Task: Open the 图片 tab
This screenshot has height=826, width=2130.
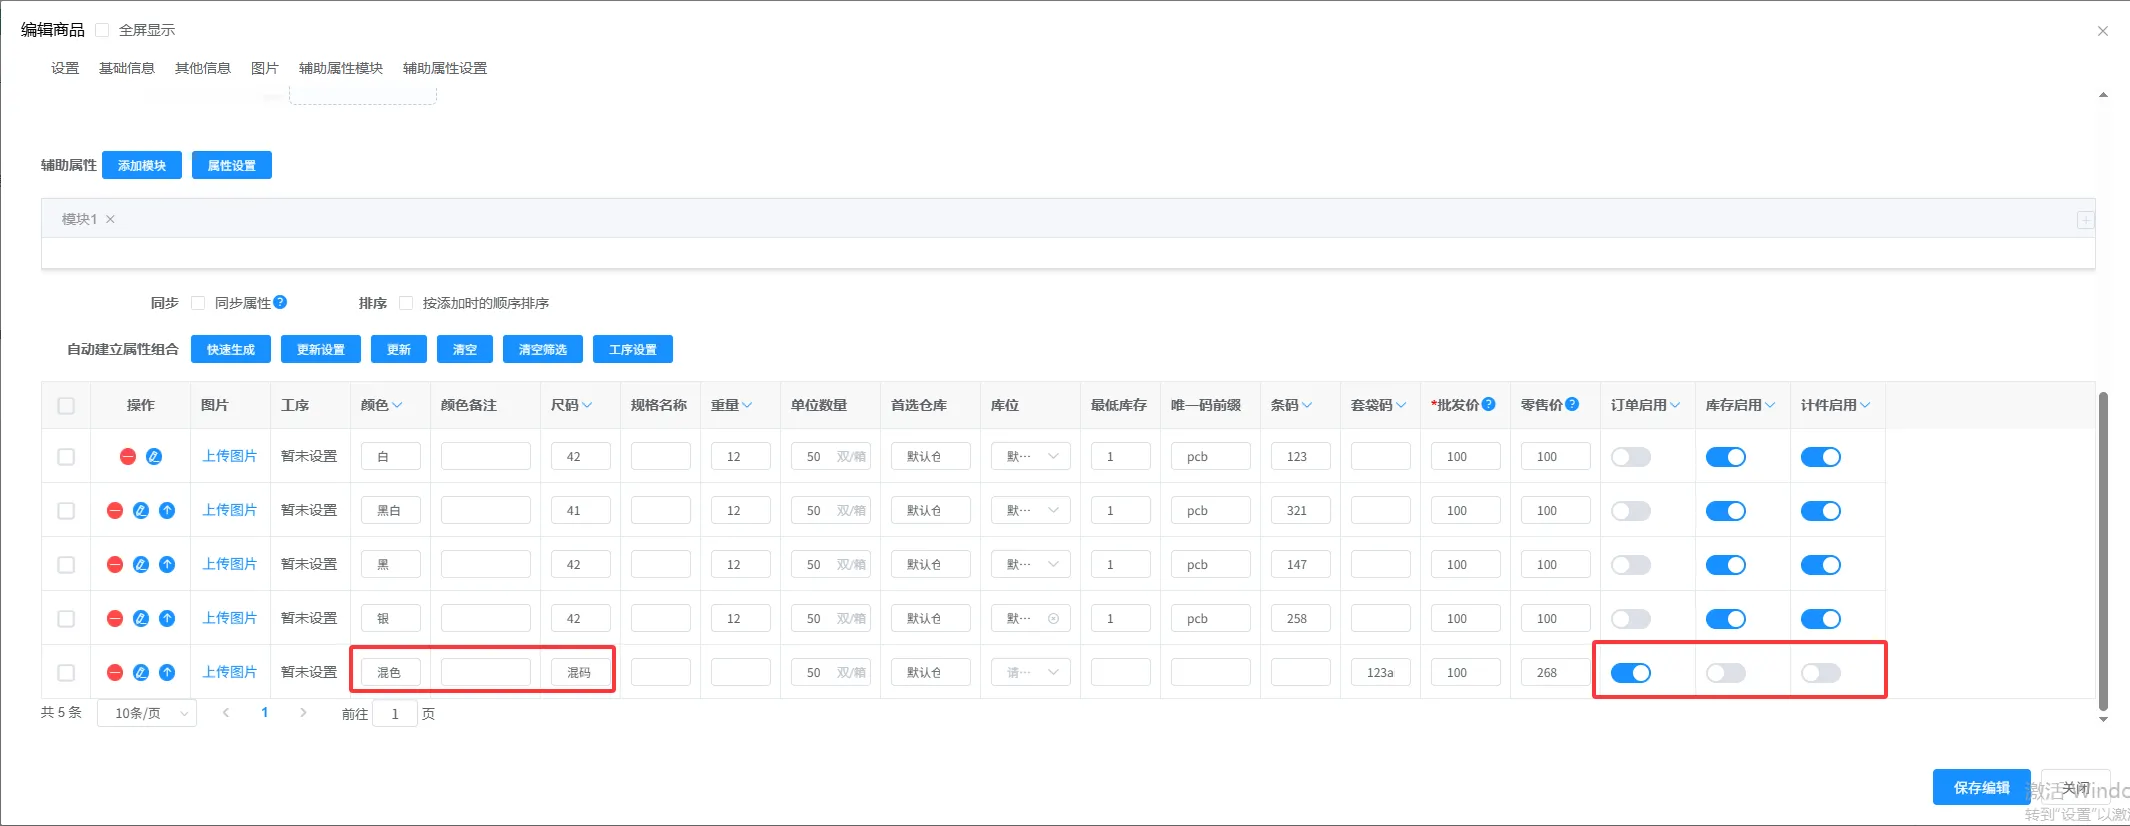Action: coord(265,68)
